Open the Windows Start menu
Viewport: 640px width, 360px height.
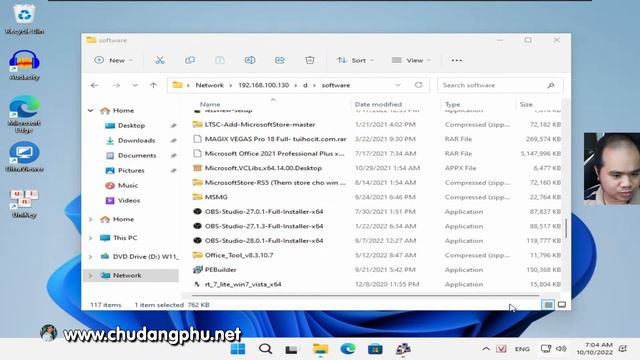coord(238,349)
